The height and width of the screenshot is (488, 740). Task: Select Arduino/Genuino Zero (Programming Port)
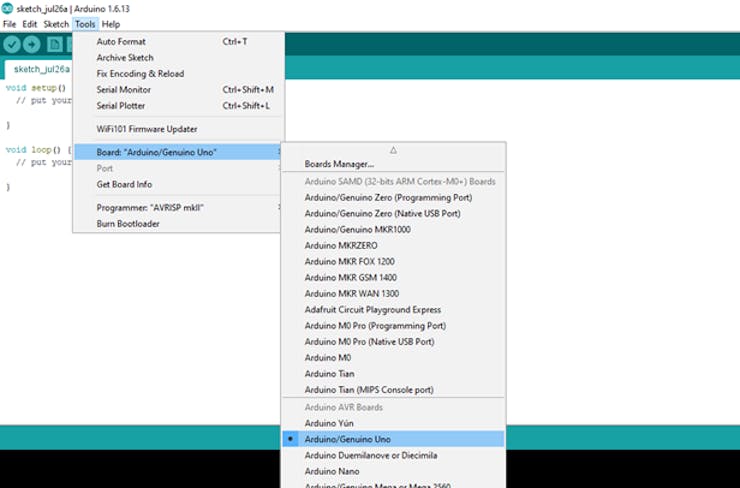393,198
